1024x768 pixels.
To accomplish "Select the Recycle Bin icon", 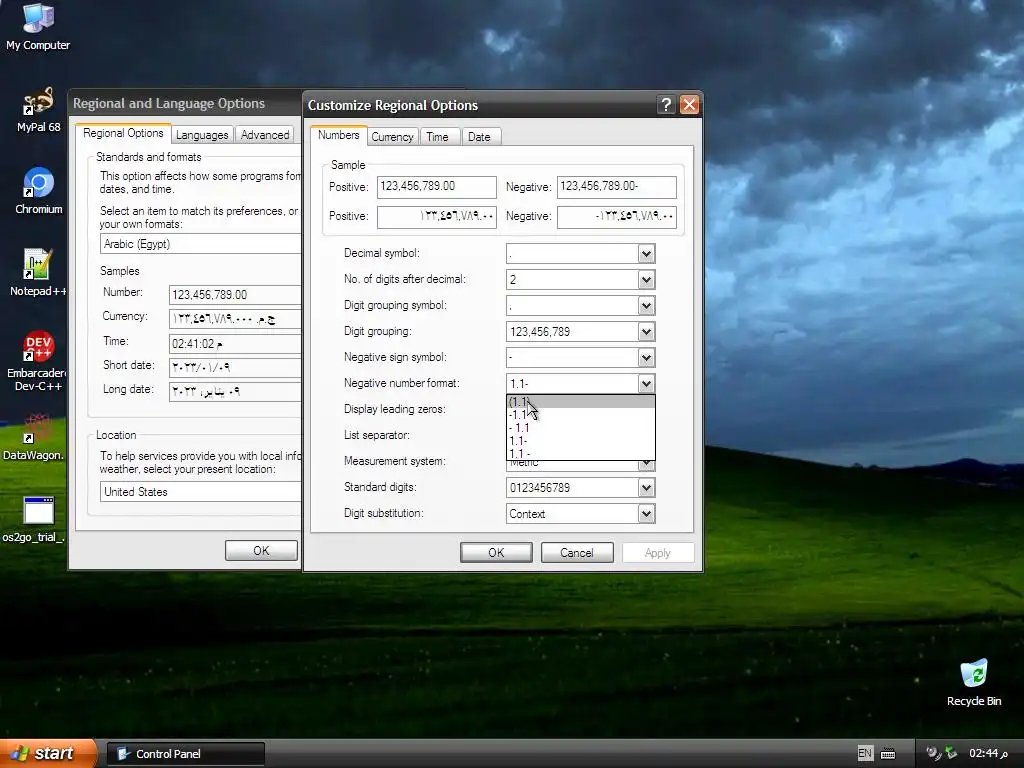I will 974,683.
